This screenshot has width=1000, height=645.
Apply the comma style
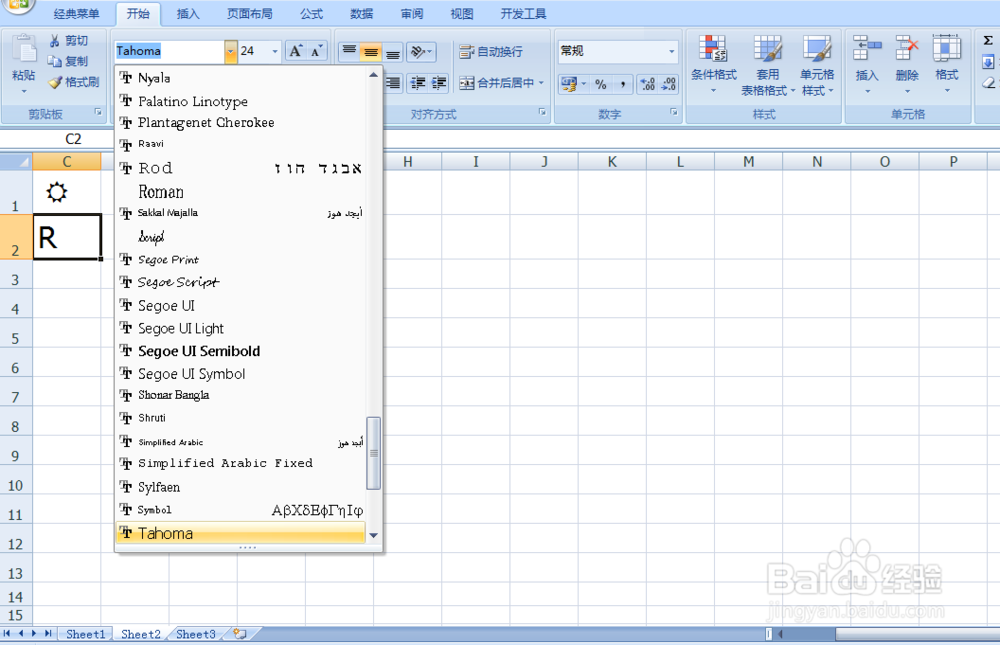pos(622,84)
